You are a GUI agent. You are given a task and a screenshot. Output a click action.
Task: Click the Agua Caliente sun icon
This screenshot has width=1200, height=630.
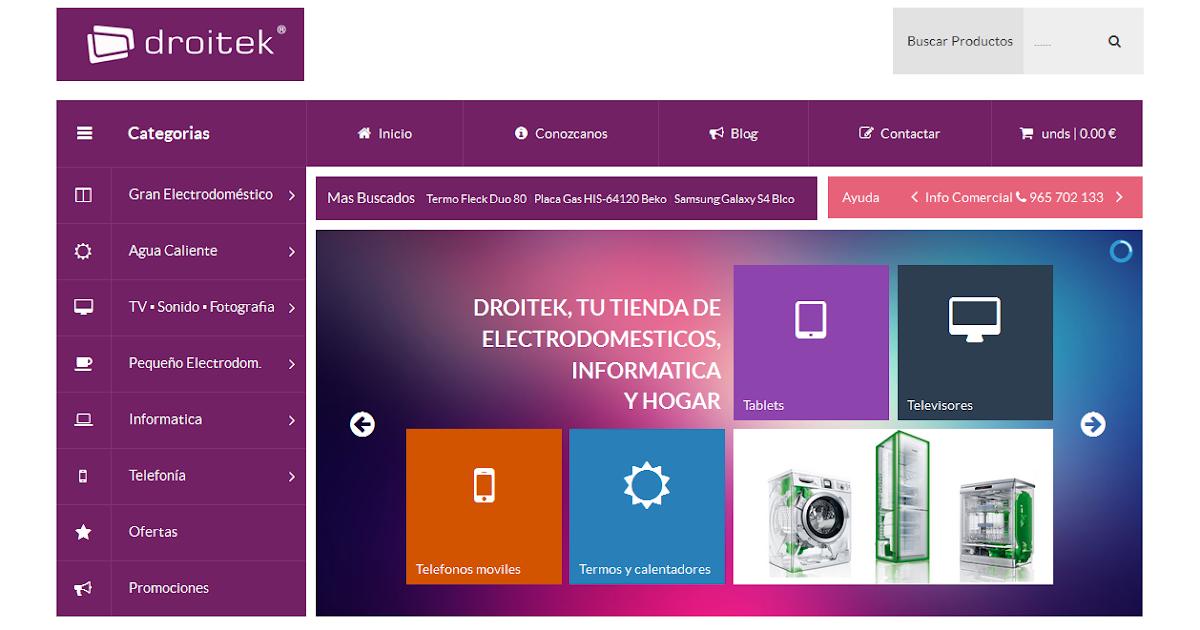click(83, 251)
